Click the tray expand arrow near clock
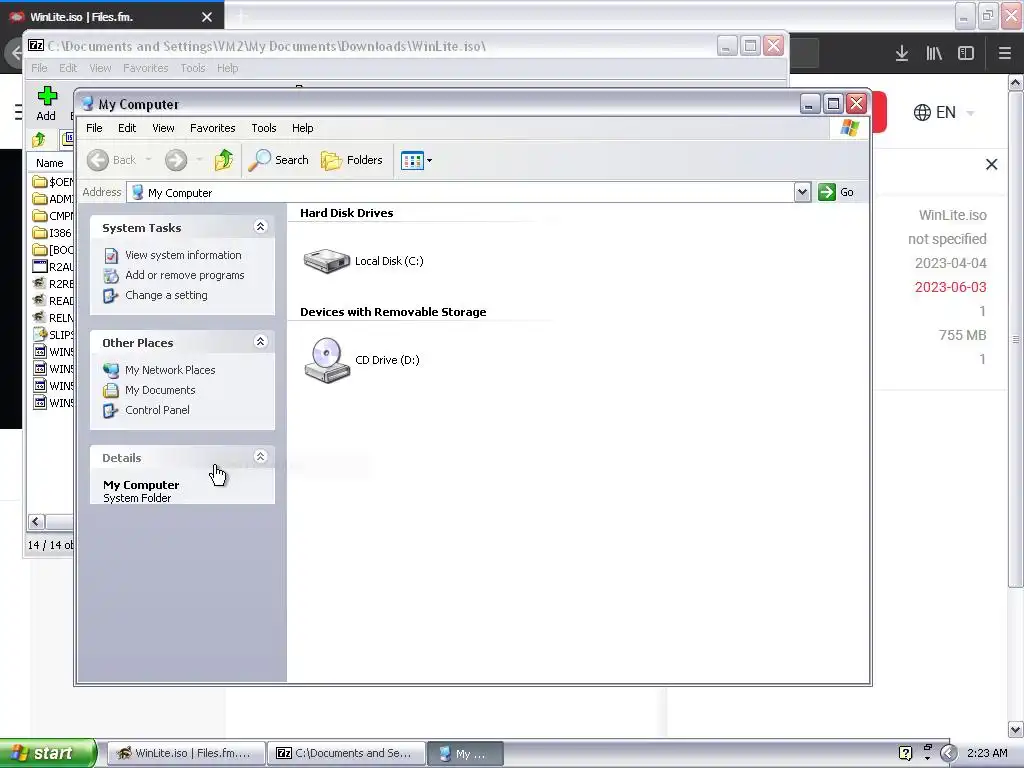The width and height of the screenshot is (1024, 768). tap(948, 753)
